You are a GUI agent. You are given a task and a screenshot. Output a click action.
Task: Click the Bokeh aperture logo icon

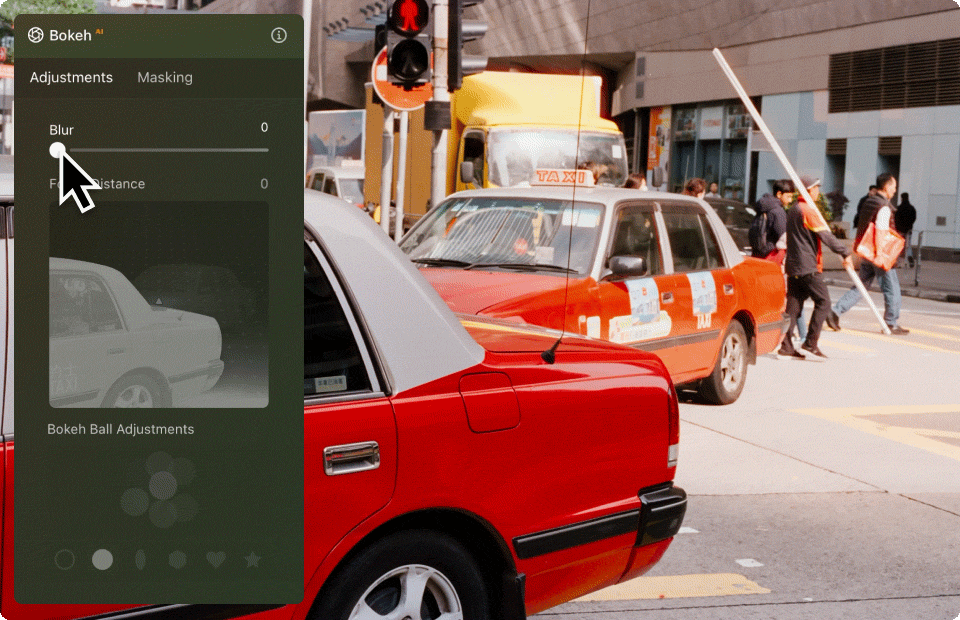[x=36, y=35]
